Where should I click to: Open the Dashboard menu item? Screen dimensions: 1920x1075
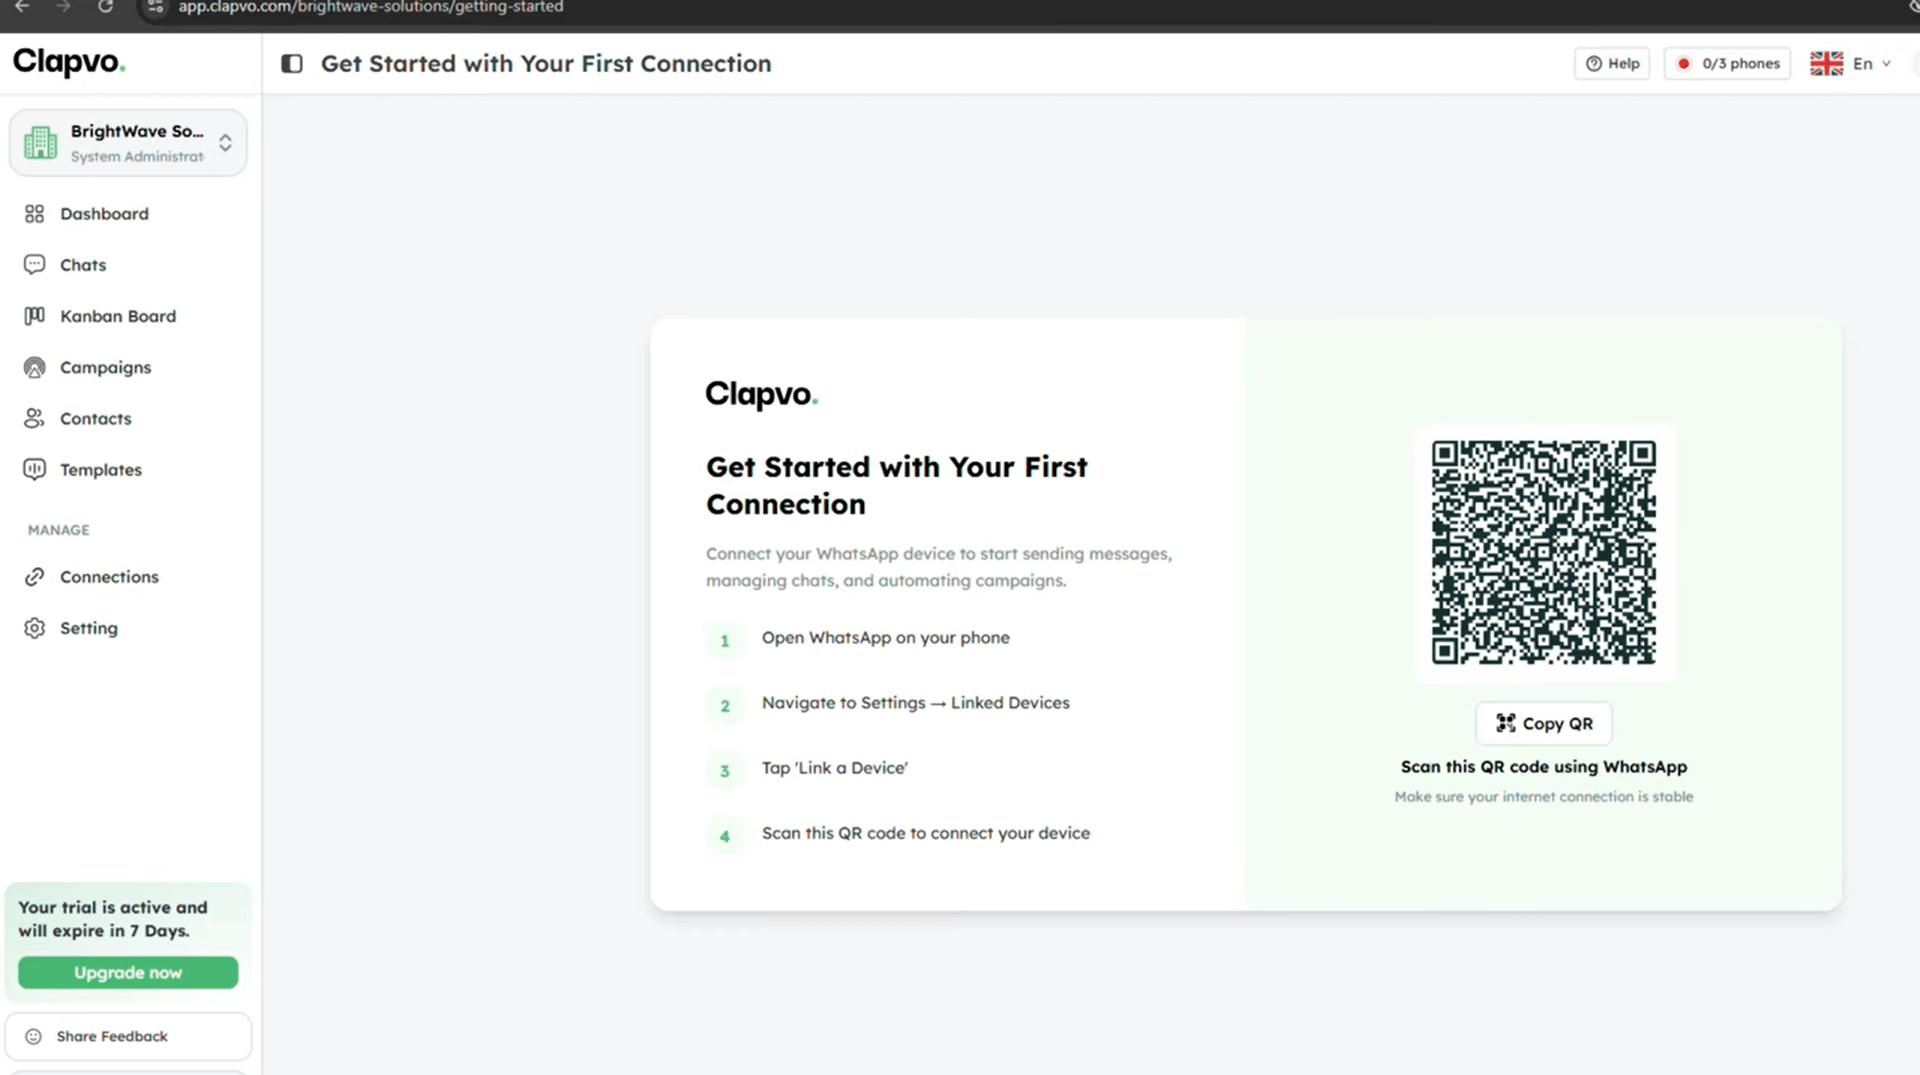104,214
